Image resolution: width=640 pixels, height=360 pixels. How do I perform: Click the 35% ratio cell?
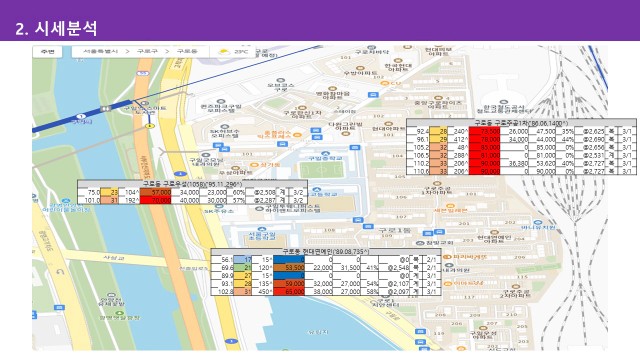coord(565,131)
